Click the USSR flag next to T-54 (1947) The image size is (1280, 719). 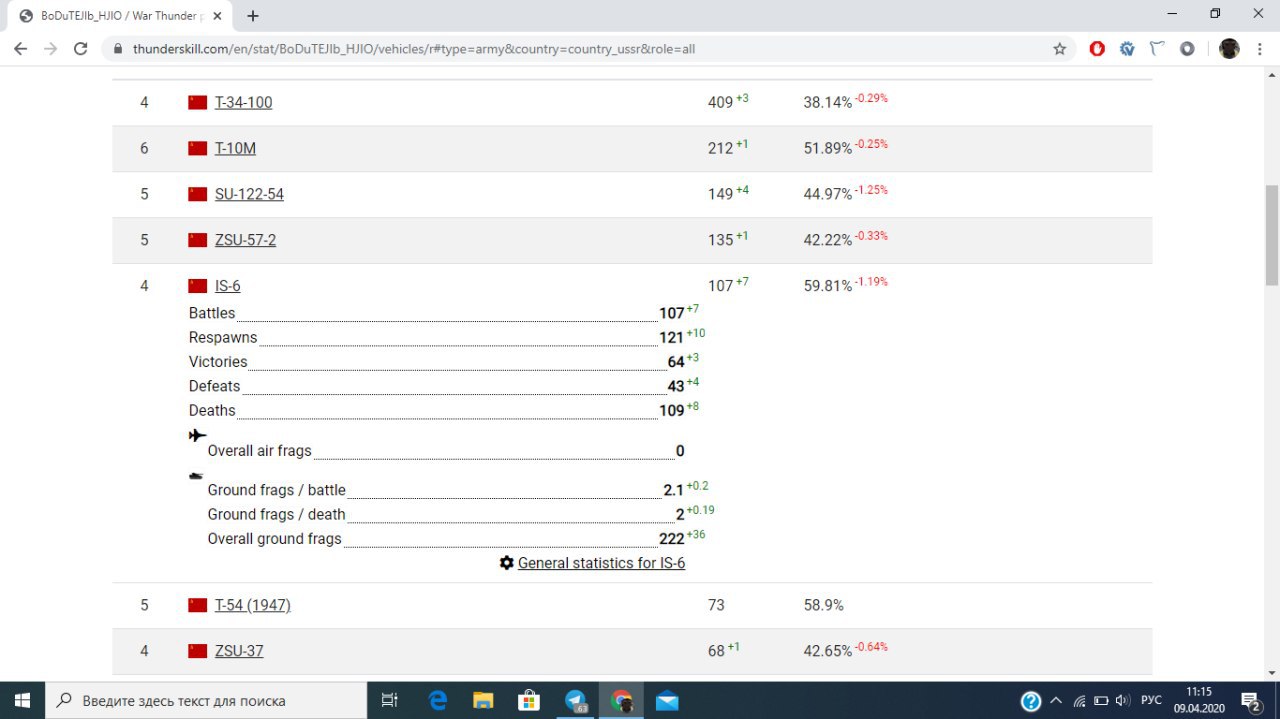(198, 605)
